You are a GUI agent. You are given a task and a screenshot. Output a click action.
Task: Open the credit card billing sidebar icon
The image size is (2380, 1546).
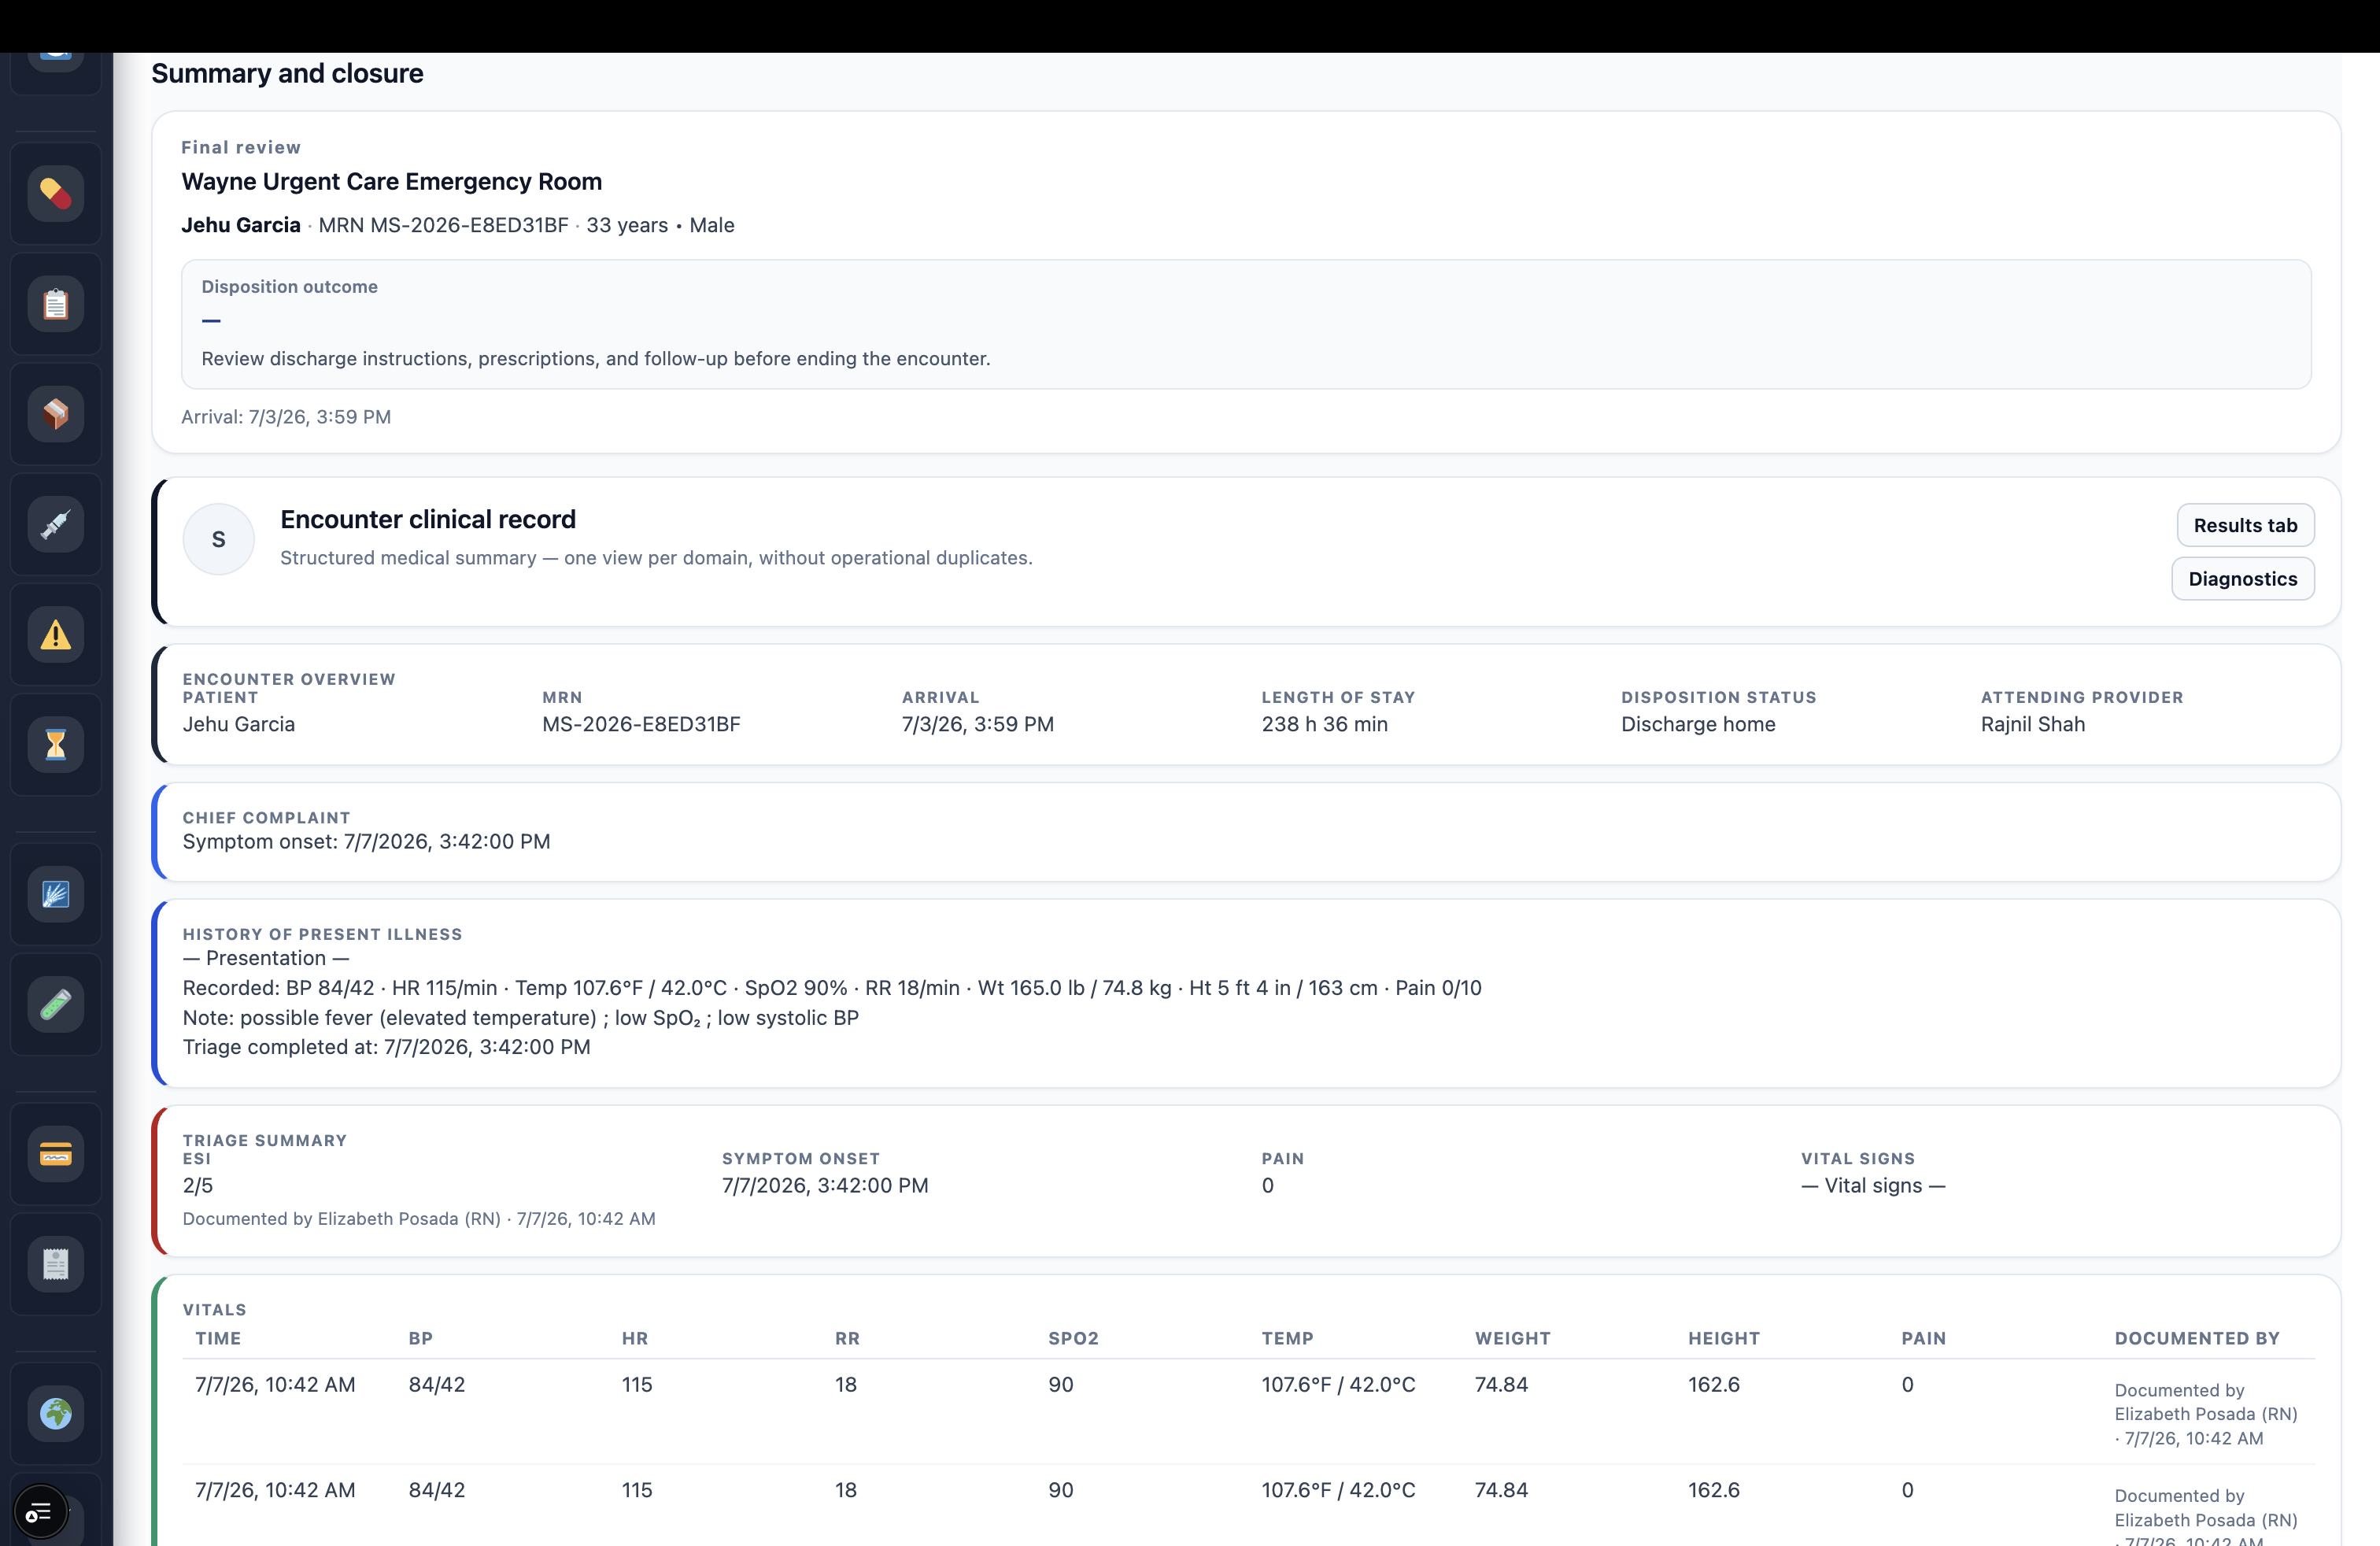pyautogui.click(x=56, y=1154)
